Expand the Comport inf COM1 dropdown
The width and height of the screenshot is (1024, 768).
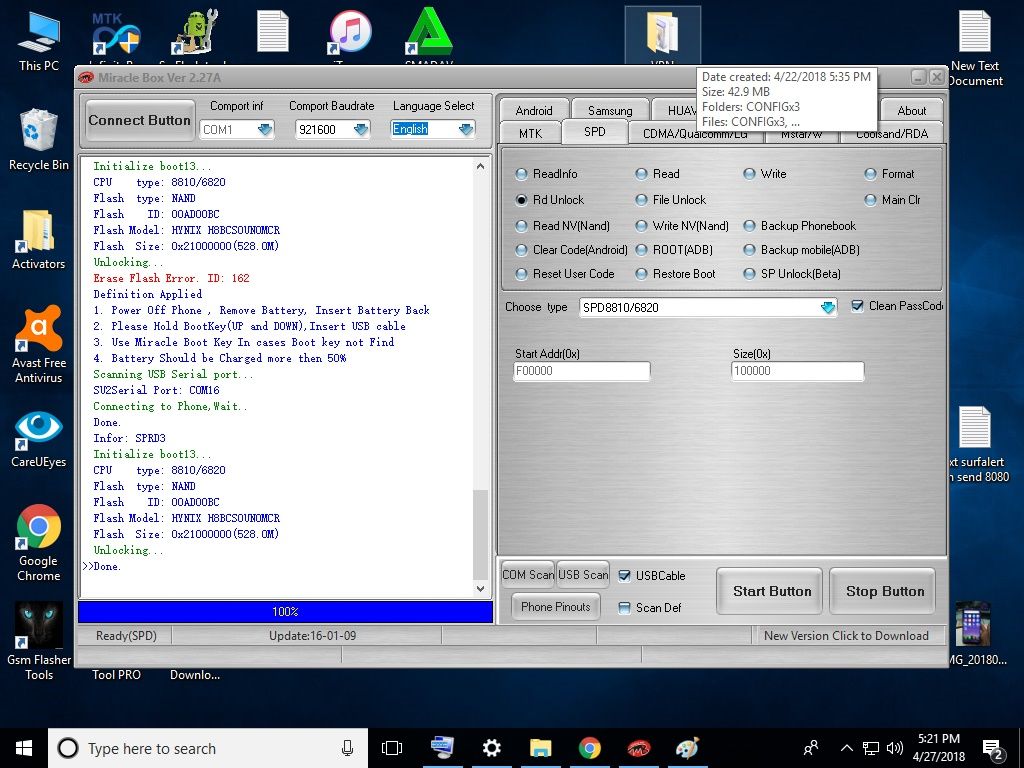click(264, 129)
